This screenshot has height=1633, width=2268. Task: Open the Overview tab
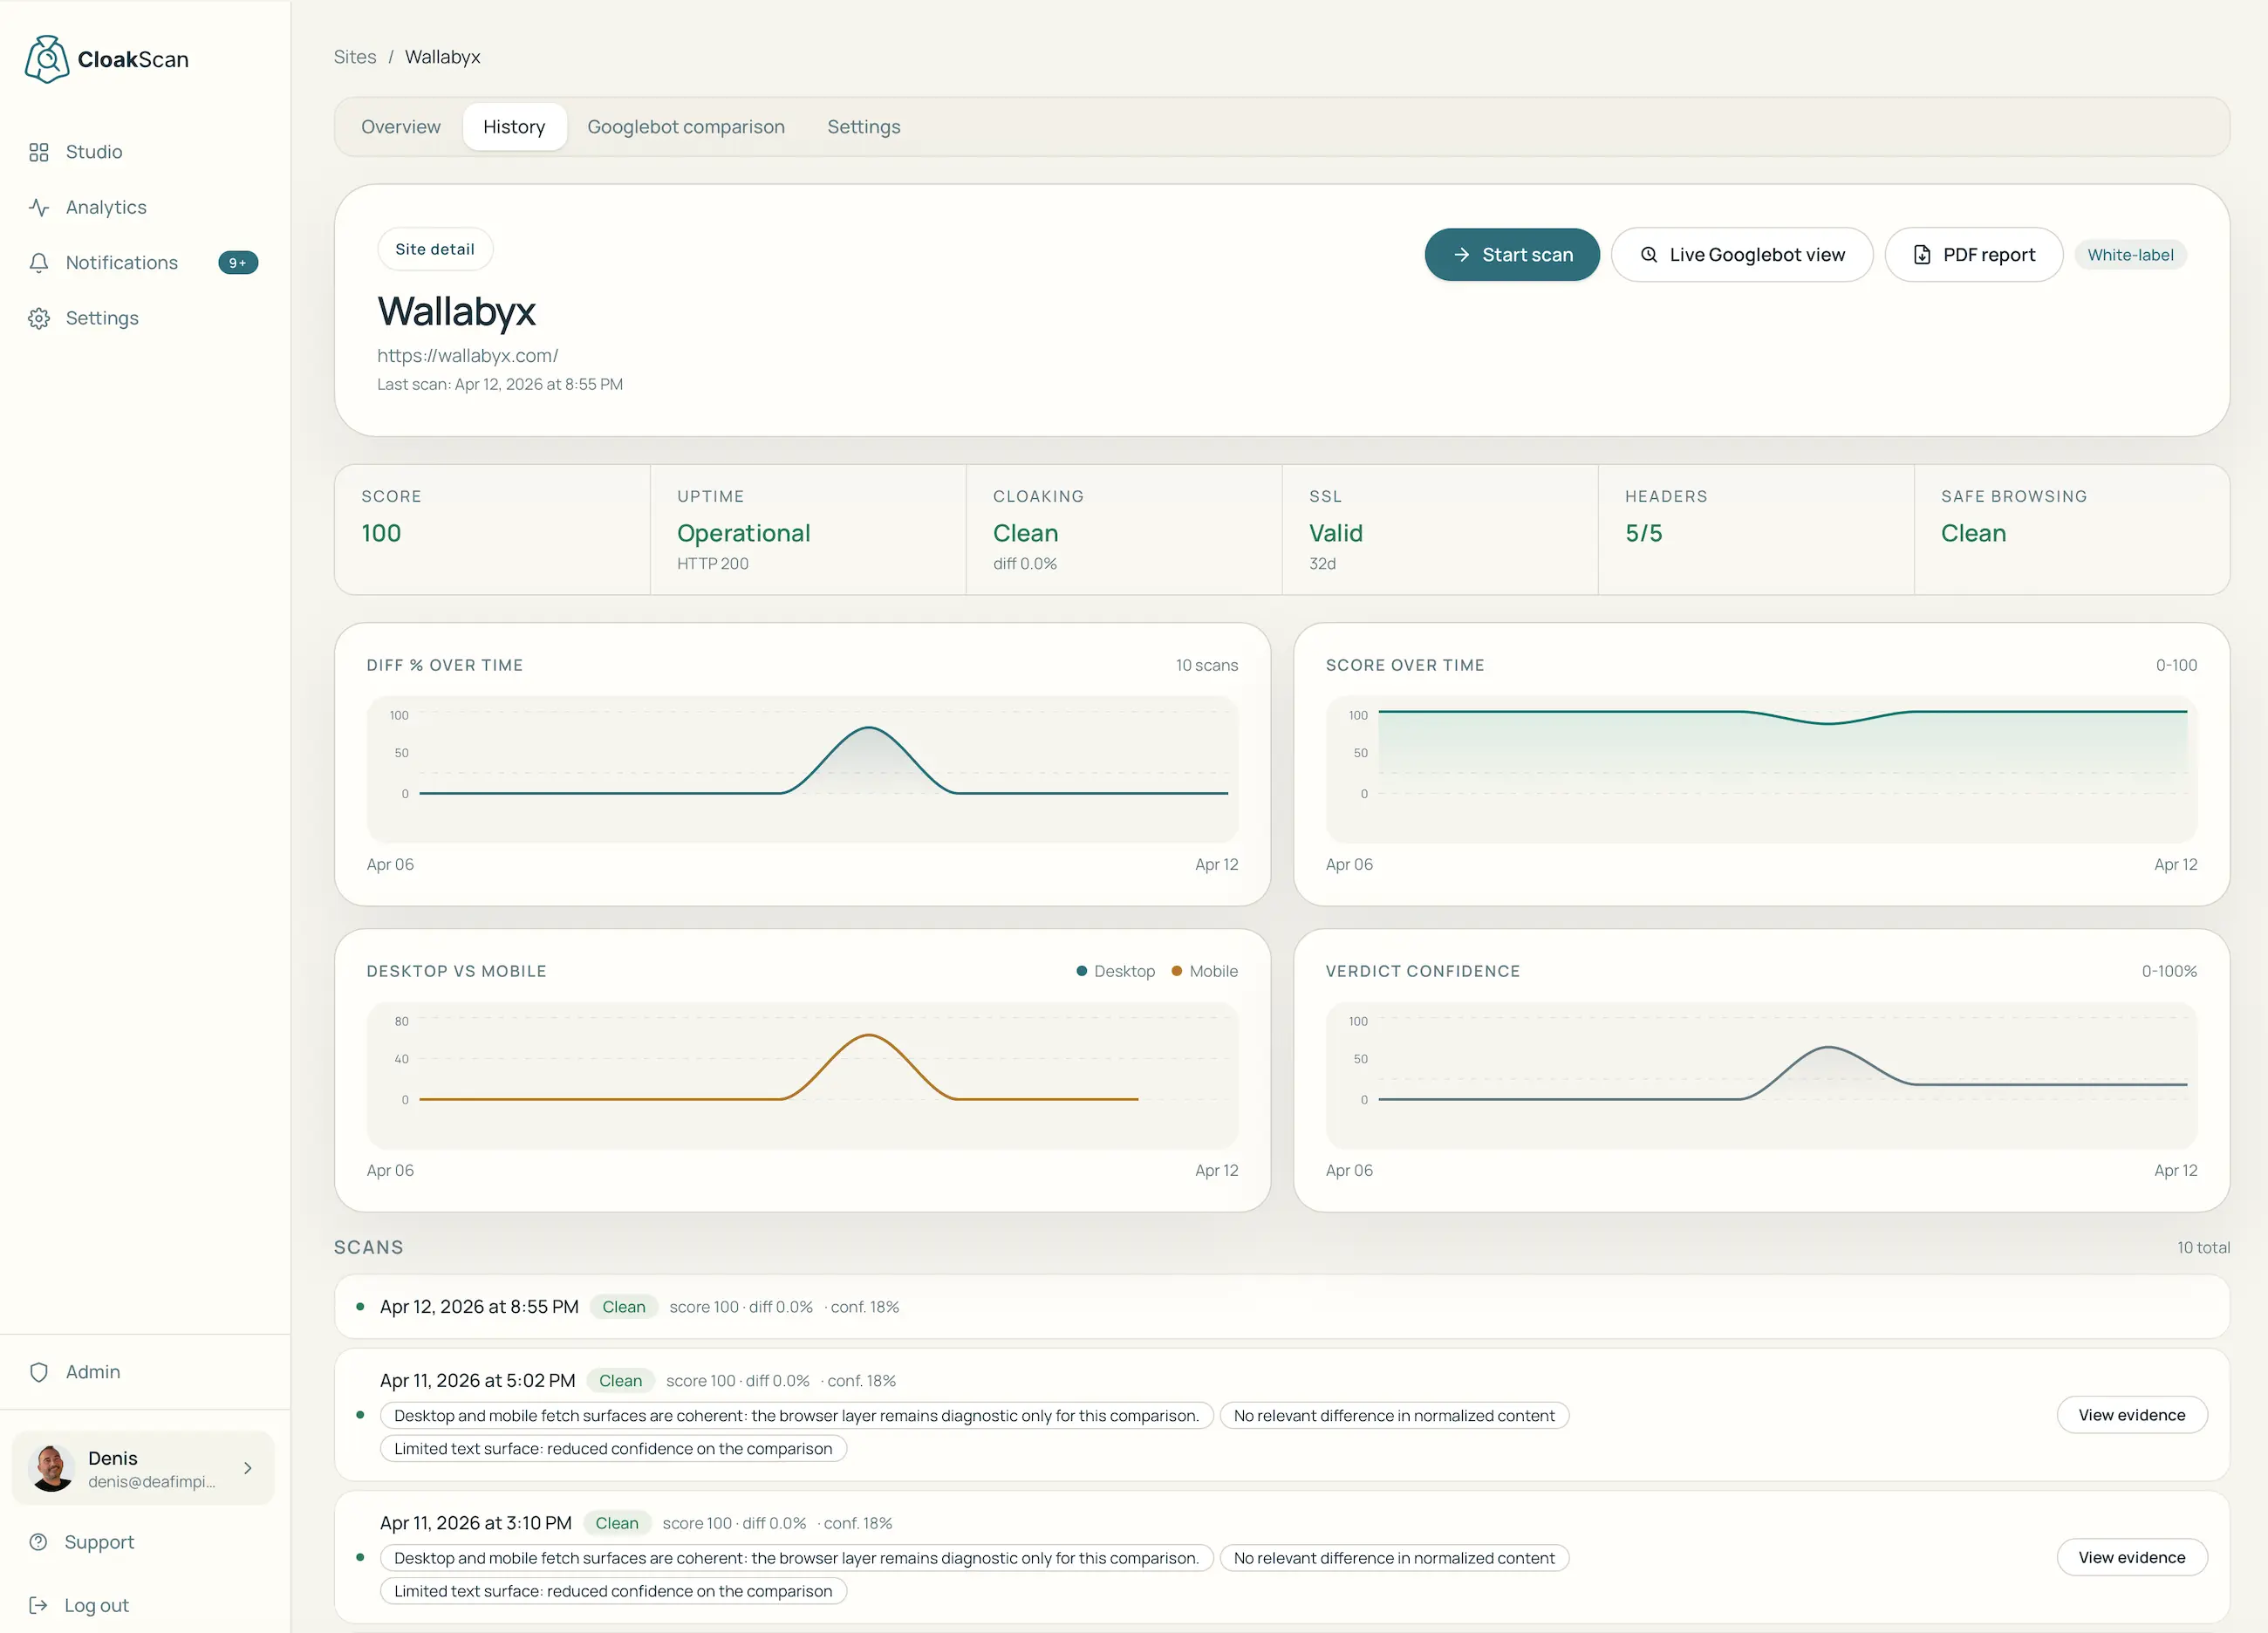coord(401,126)
